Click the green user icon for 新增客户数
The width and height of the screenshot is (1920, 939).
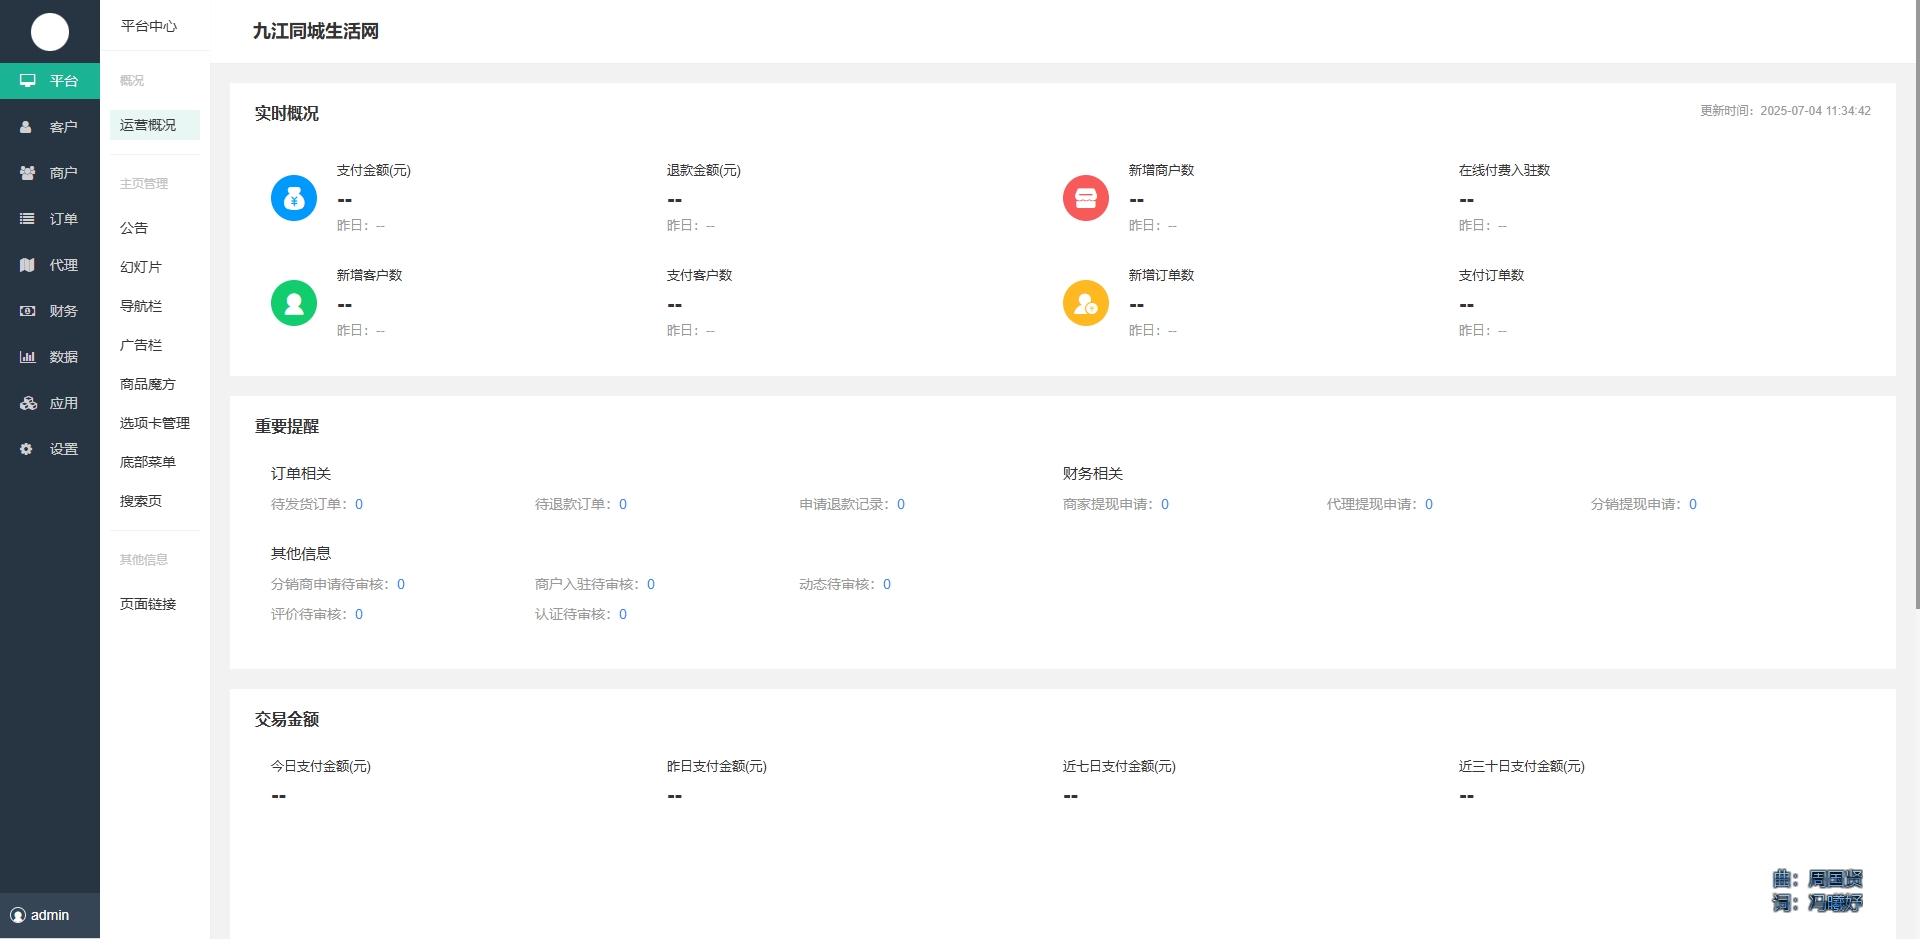point(294,303)
